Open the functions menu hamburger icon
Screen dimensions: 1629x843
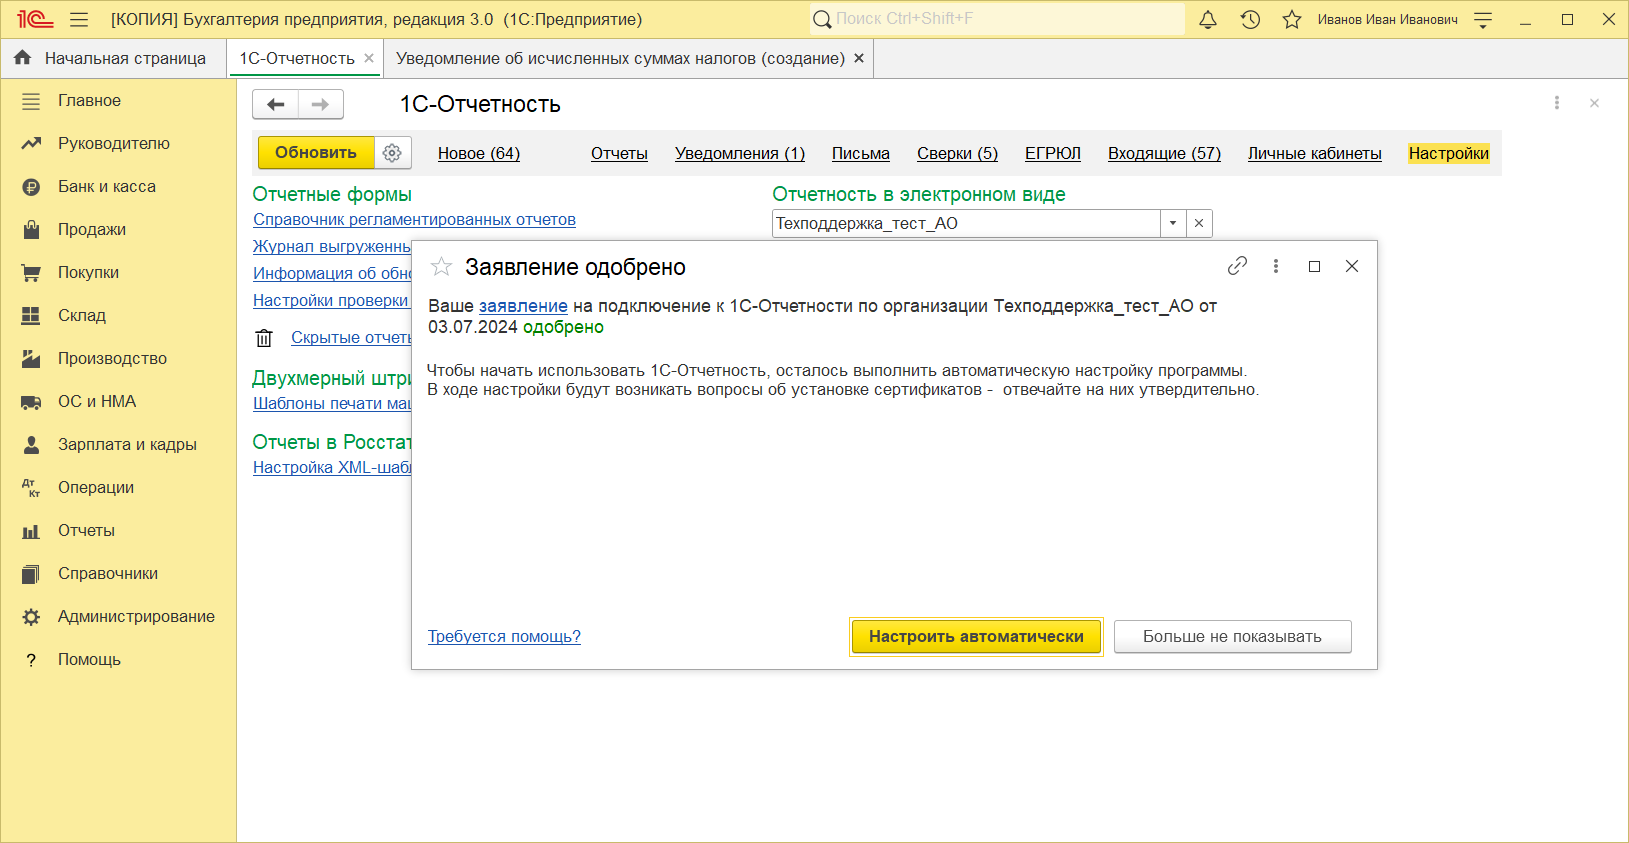[x=79, y=19]
